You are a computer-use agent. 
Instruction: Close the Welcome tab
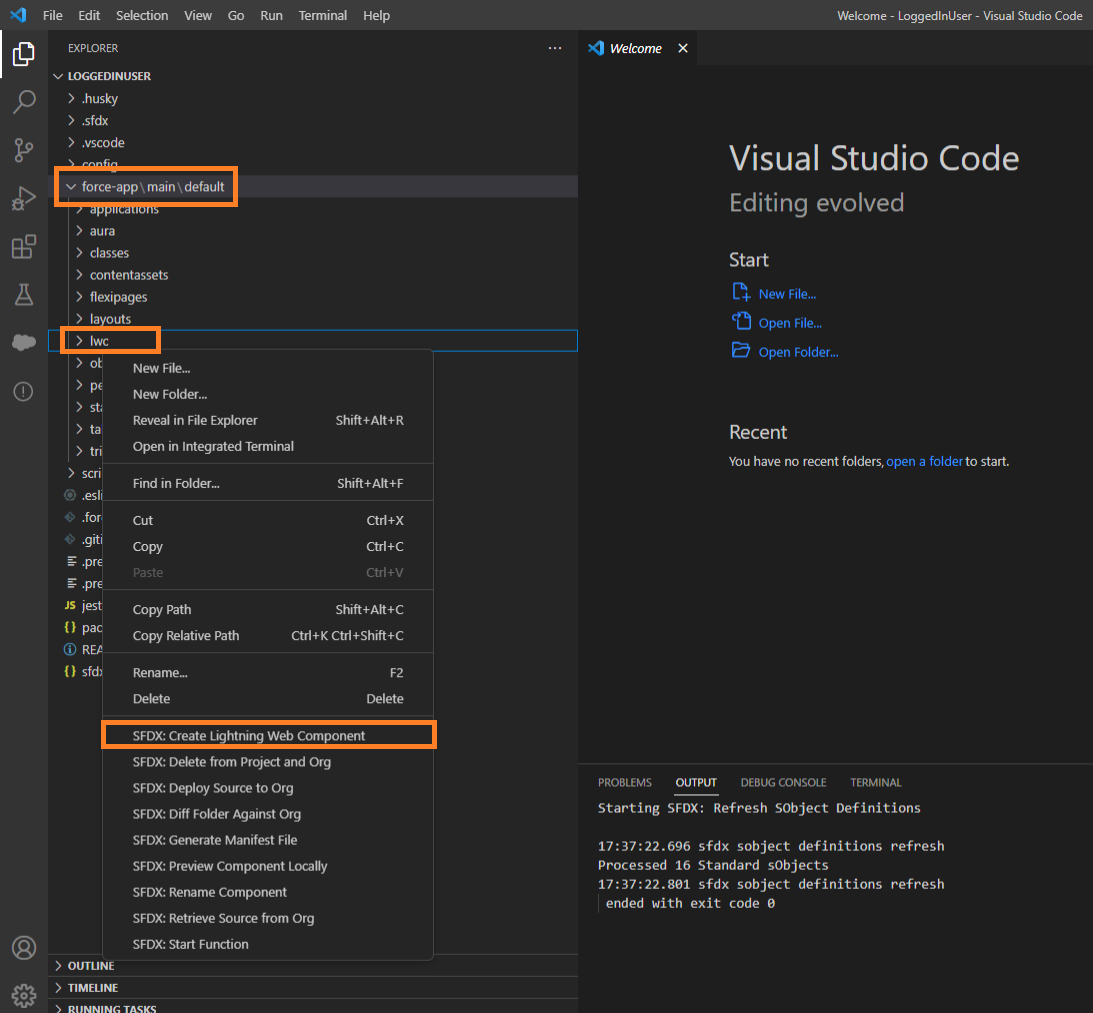pyautogui.click(x=683, y=48)
